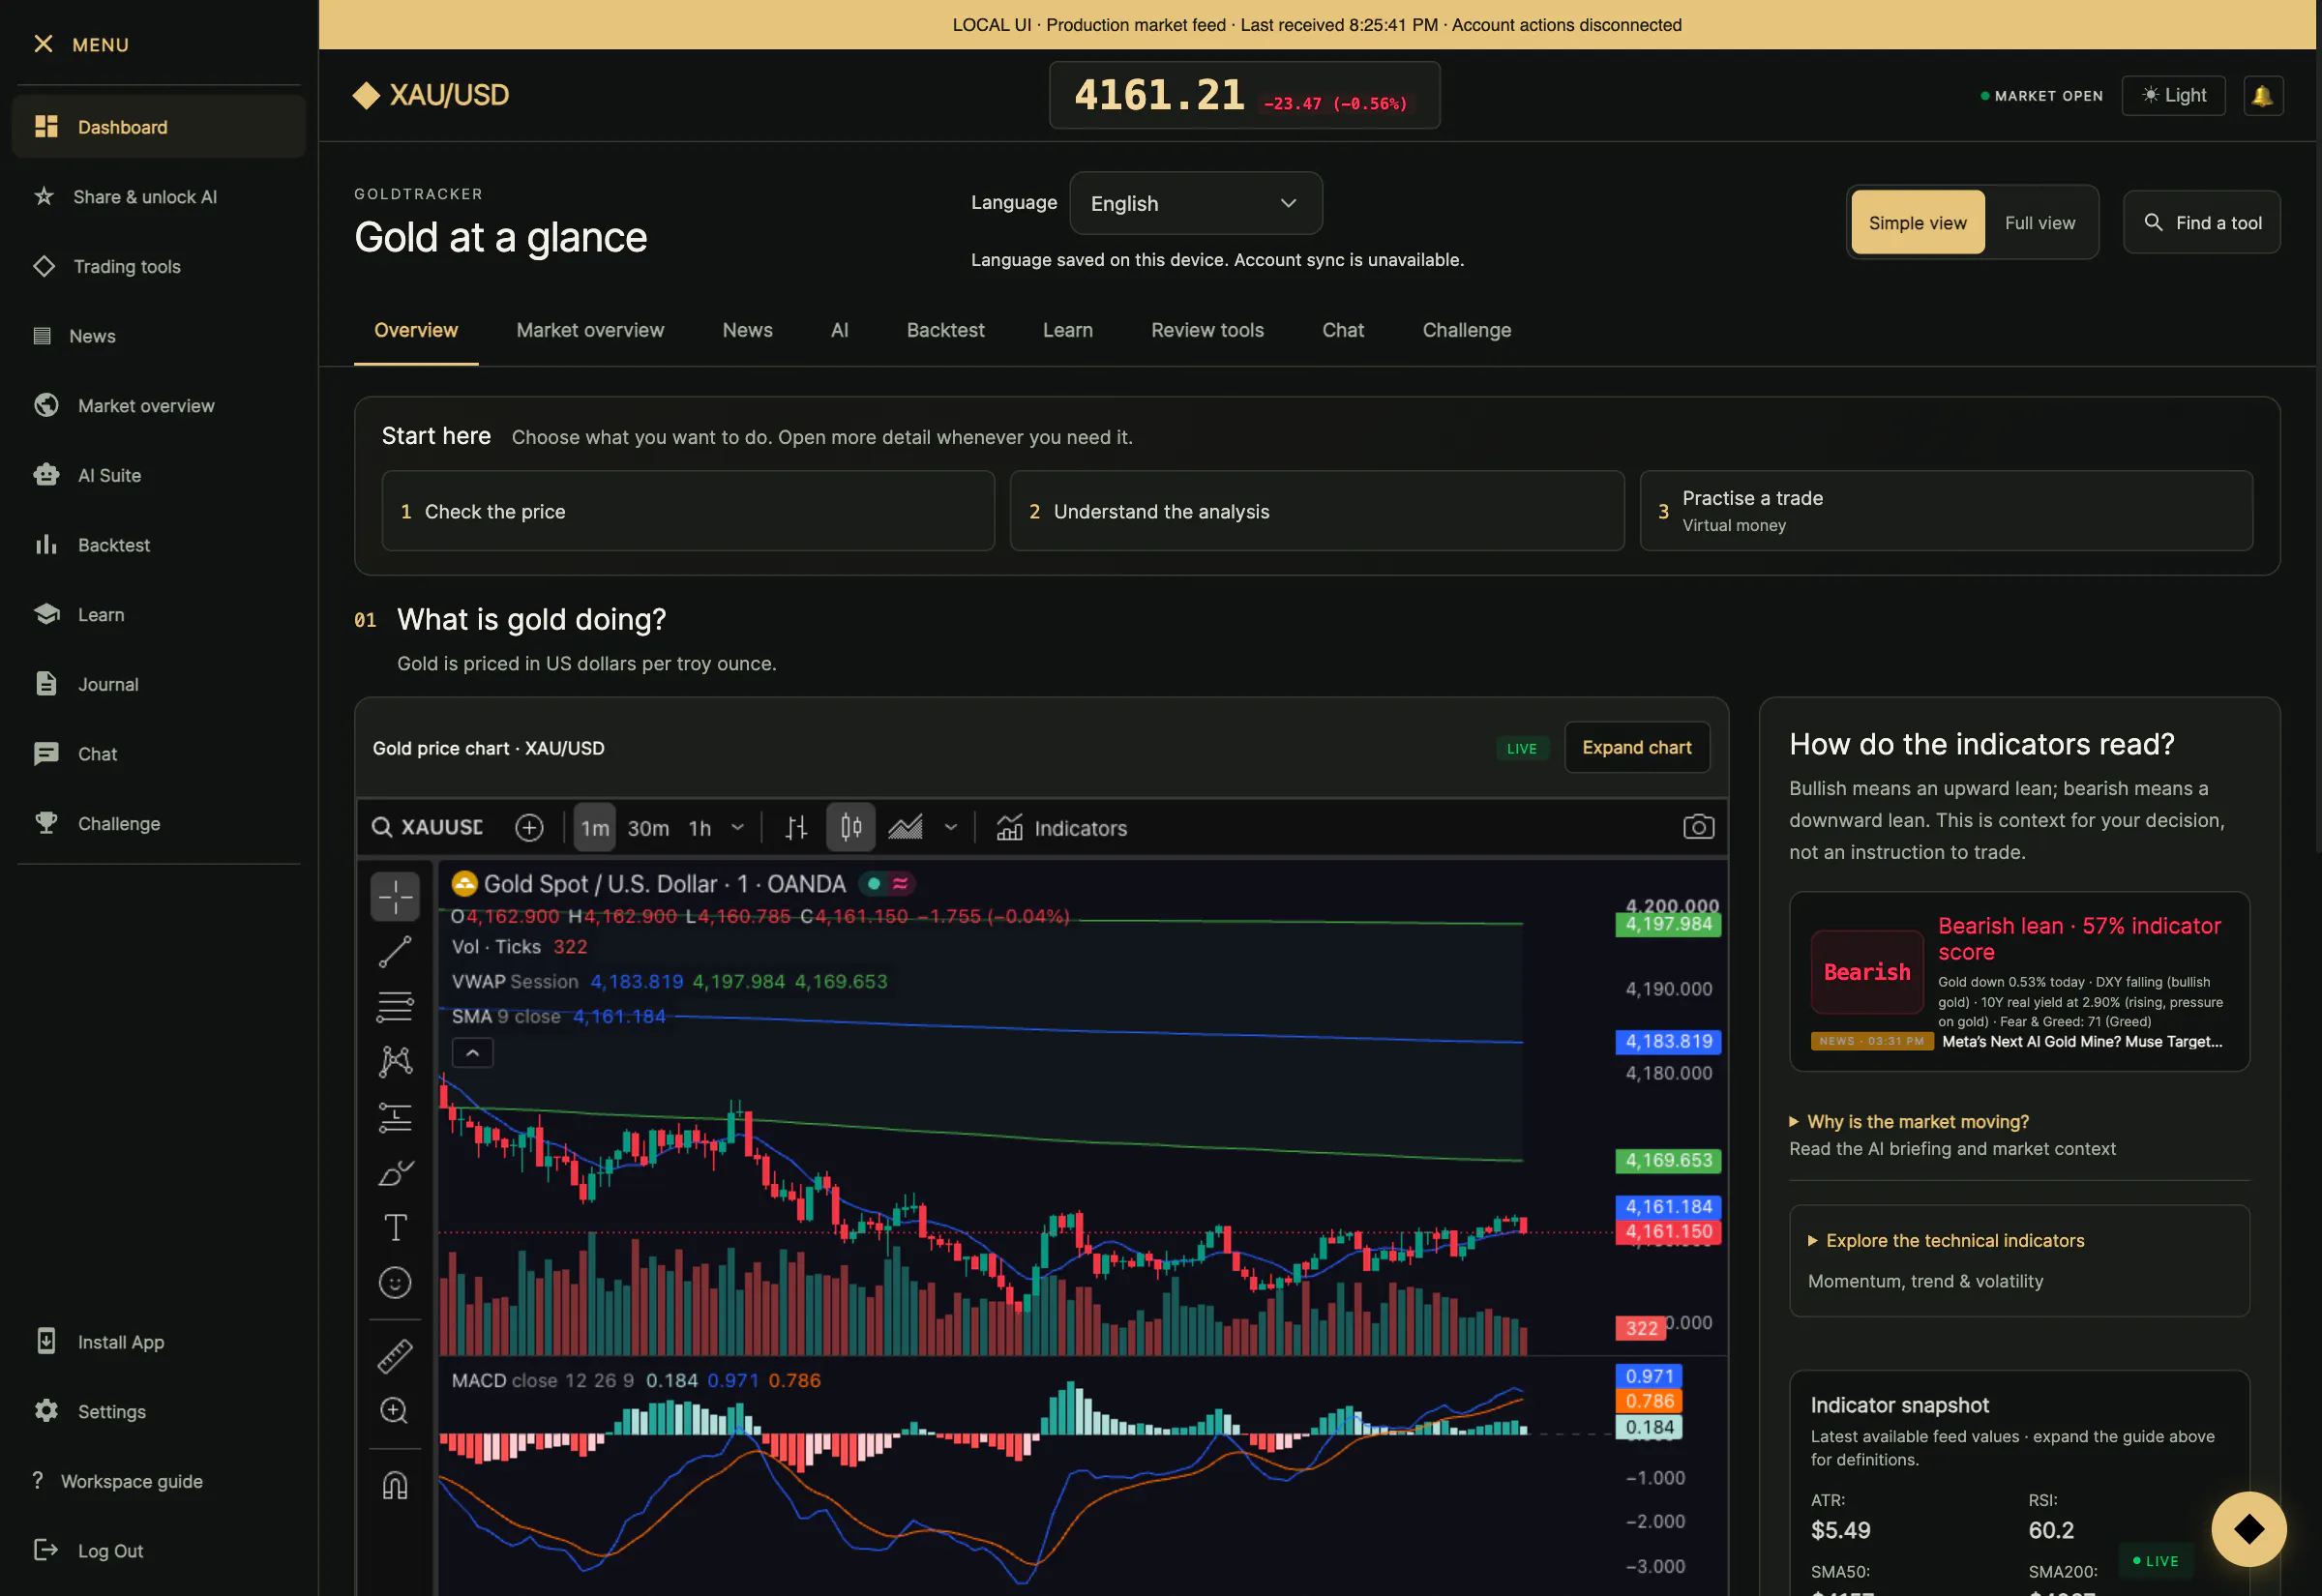Switch chart to bars style
Viewport: 2322px width, 1596px height.
click(796, 827)
